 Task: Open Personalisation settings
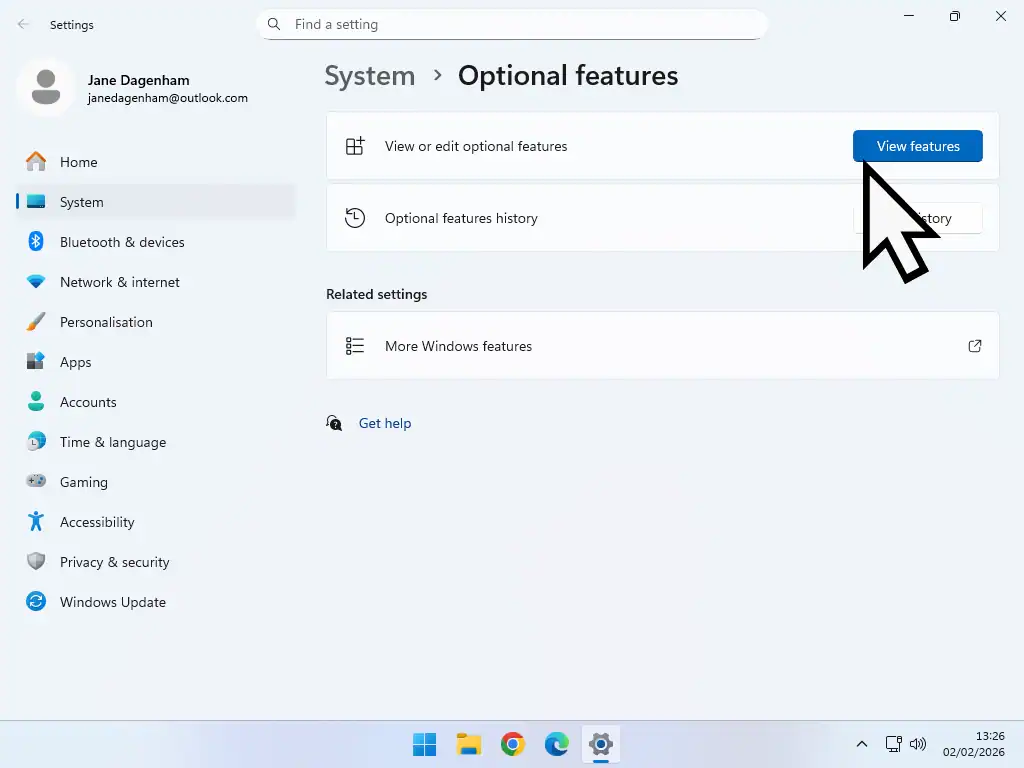[107, 322]
